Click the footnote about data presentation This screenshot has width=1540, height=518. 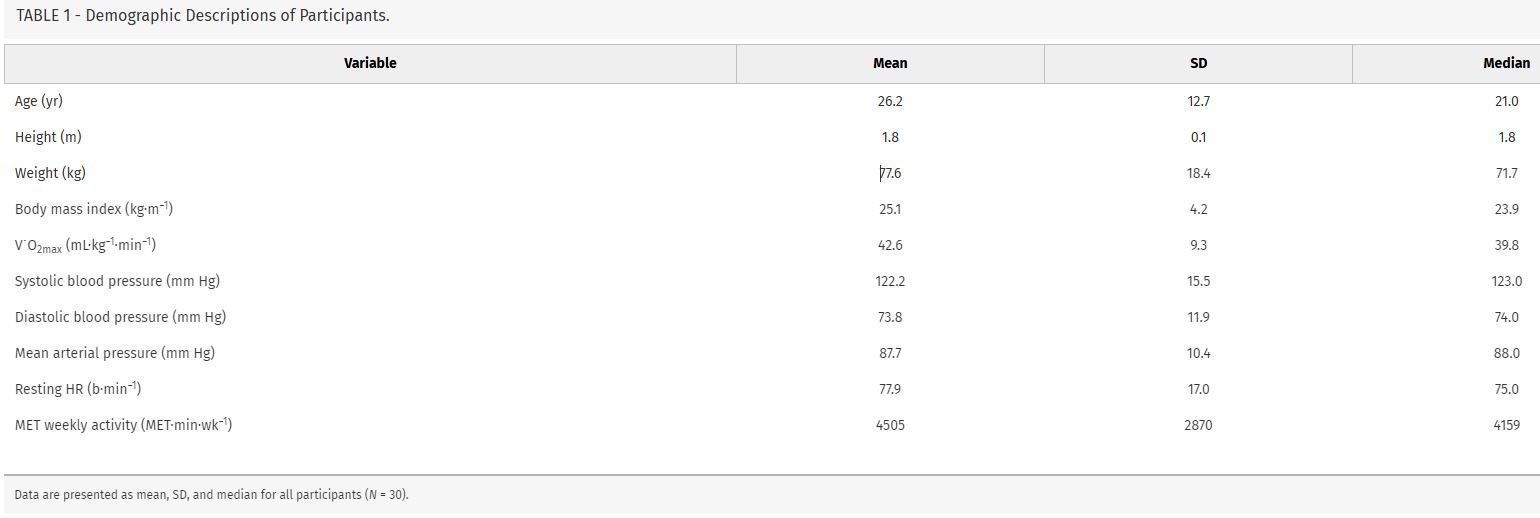212,495
